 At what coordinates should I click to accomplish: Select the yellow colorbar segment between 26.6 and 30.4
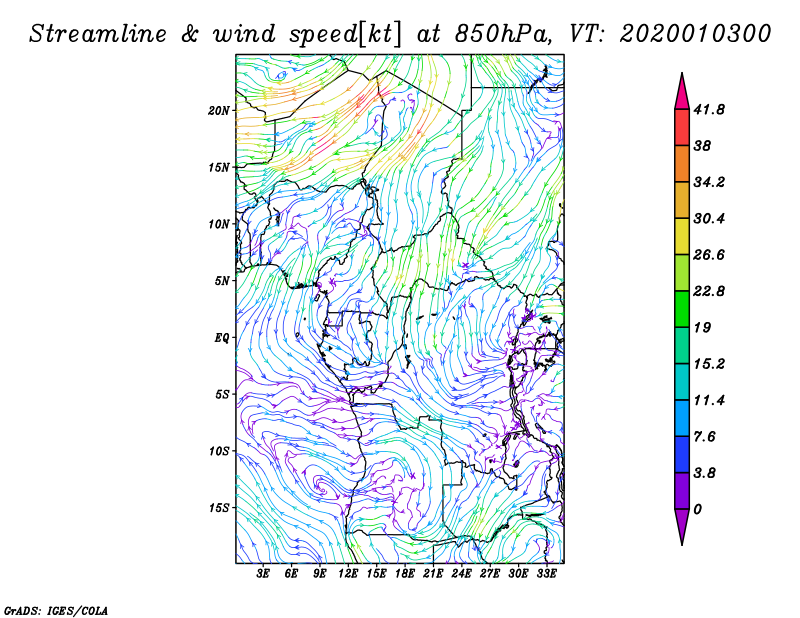682,236
